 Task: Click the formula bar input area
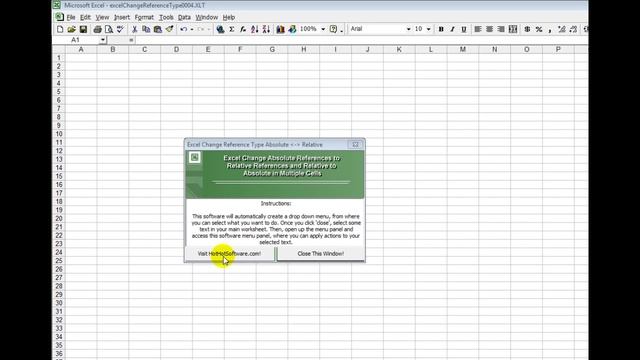tap(361, 40)
